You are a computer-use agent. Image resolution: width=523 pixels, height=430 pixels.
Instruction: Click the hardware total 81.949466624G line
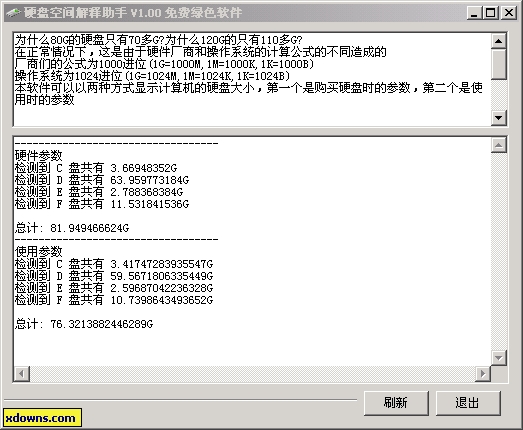[x=72, y=228]
